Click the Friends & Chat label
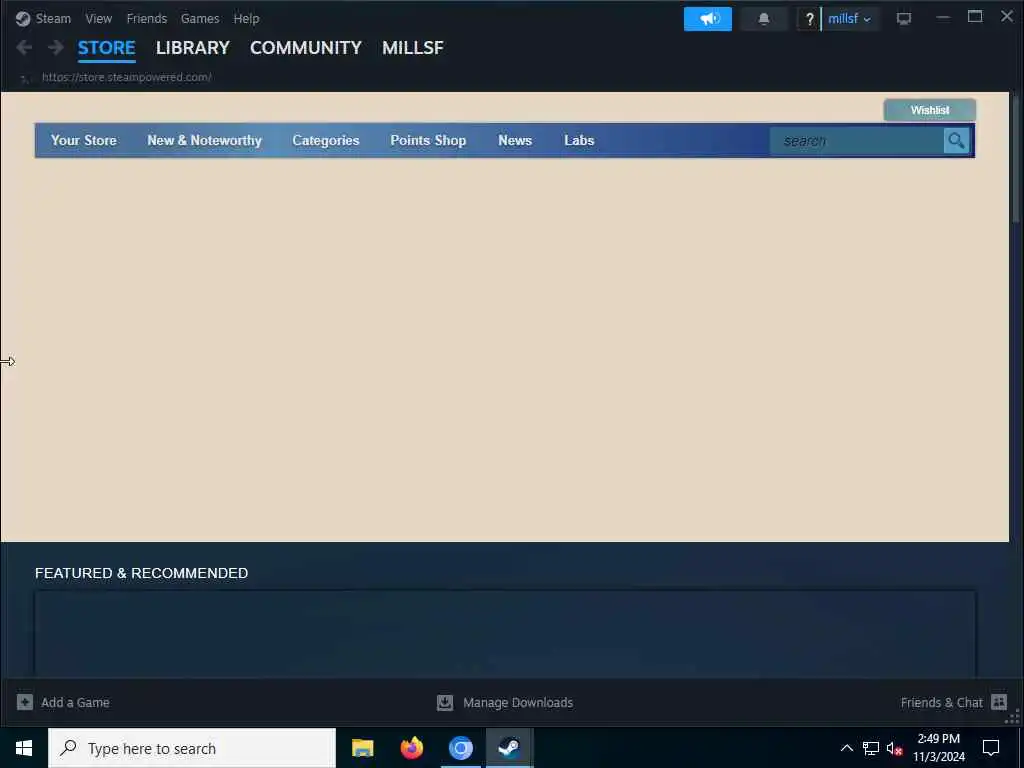The height and width of the screenshot is (768, 1024). pyautogui.click(x=942, y=703)
